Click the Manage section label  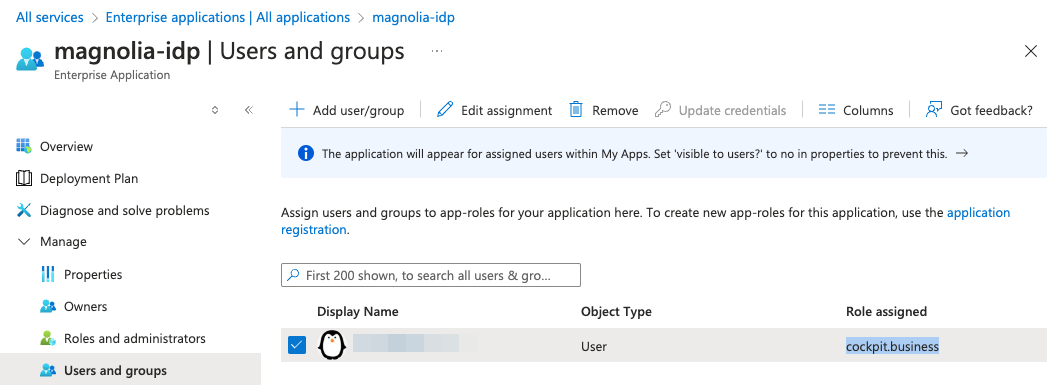(x=63, y=241)
